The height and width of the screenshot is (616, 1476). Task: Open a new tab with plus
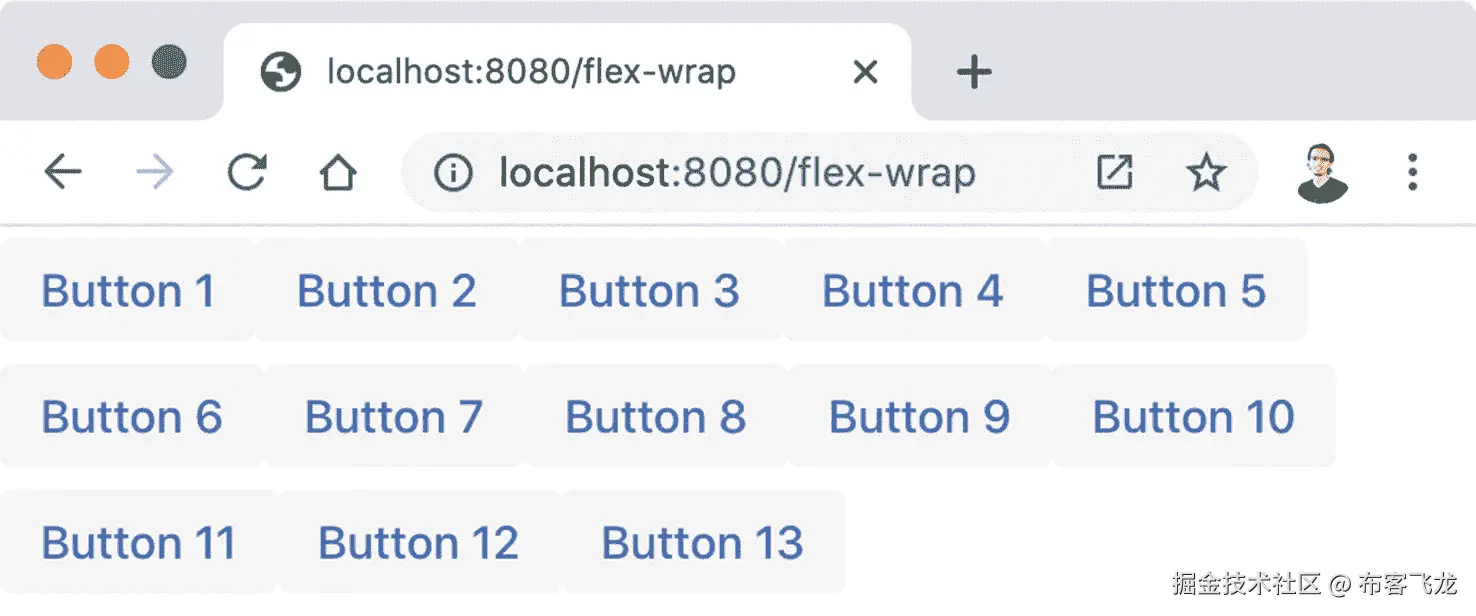[x=973, y=72]
